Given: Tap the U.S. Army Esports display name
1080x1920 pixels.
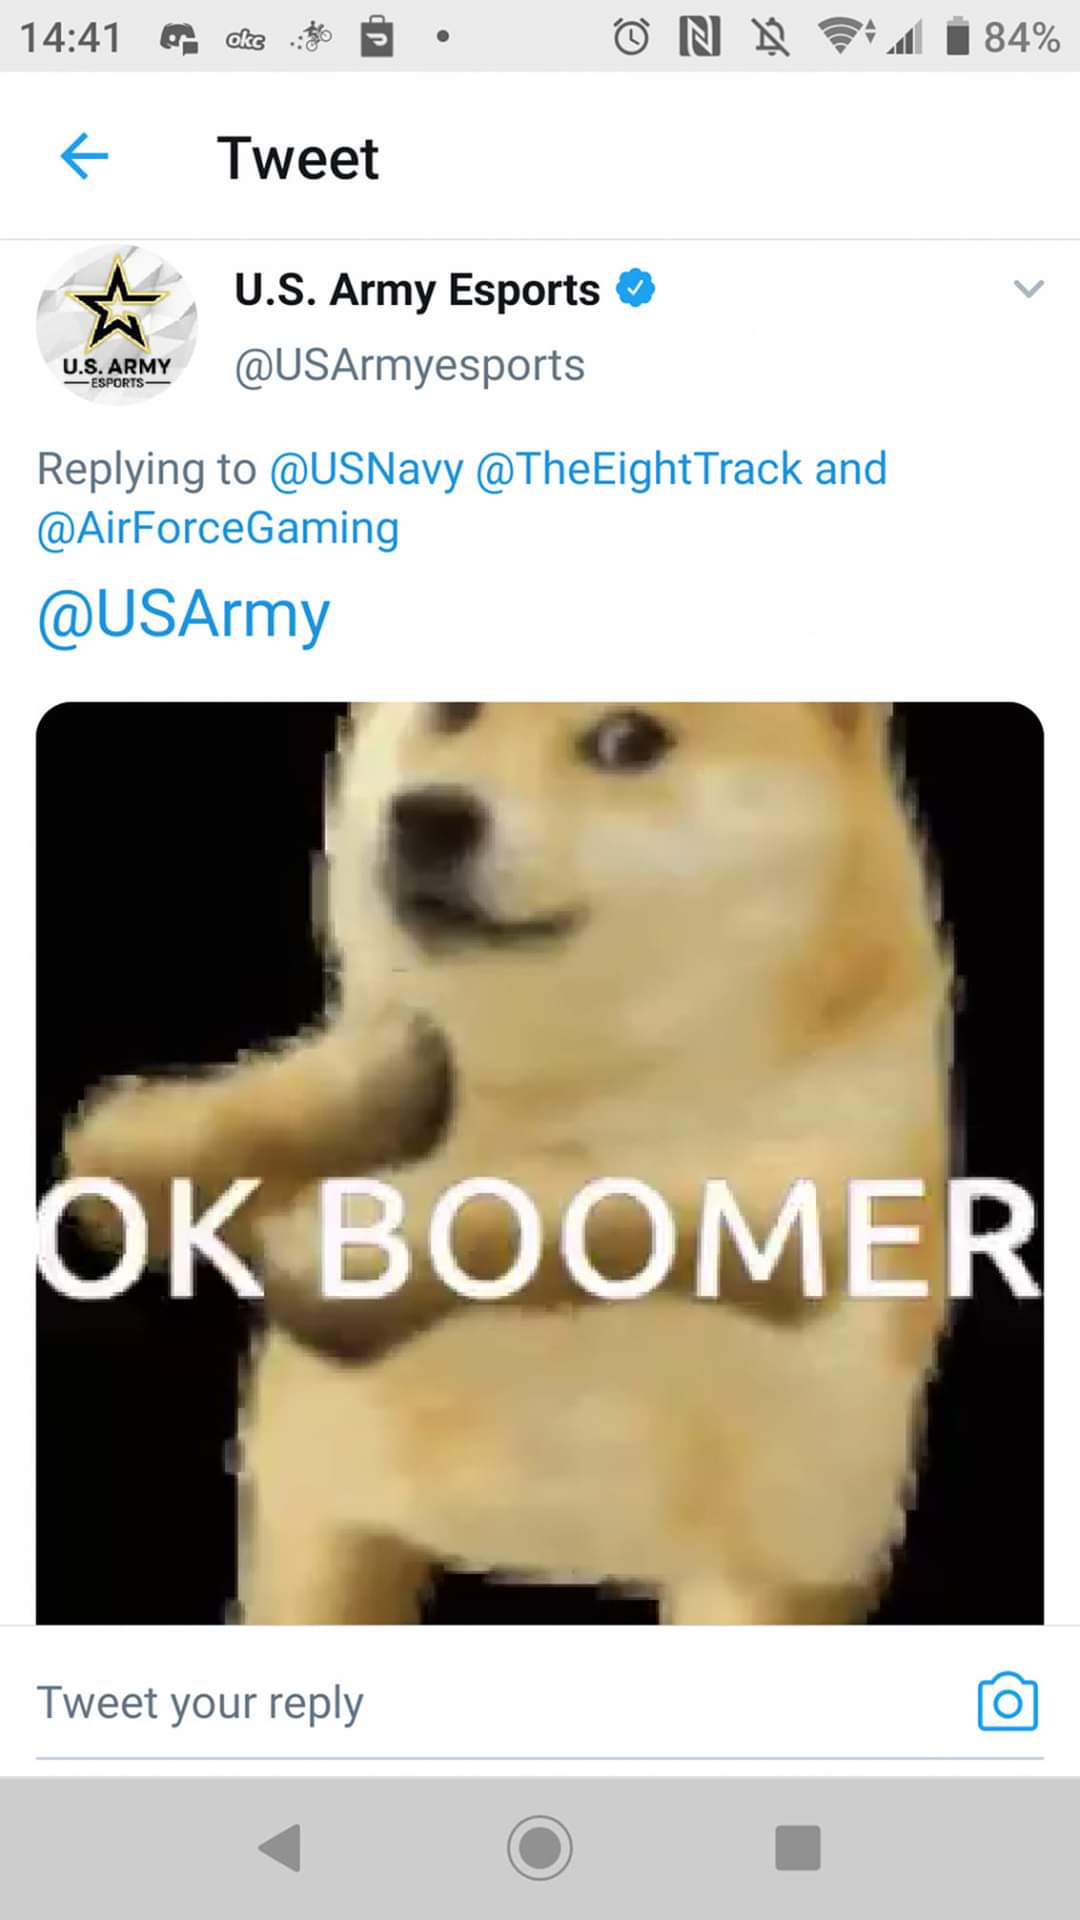Looking at the screenshot, I should (417, 290).
